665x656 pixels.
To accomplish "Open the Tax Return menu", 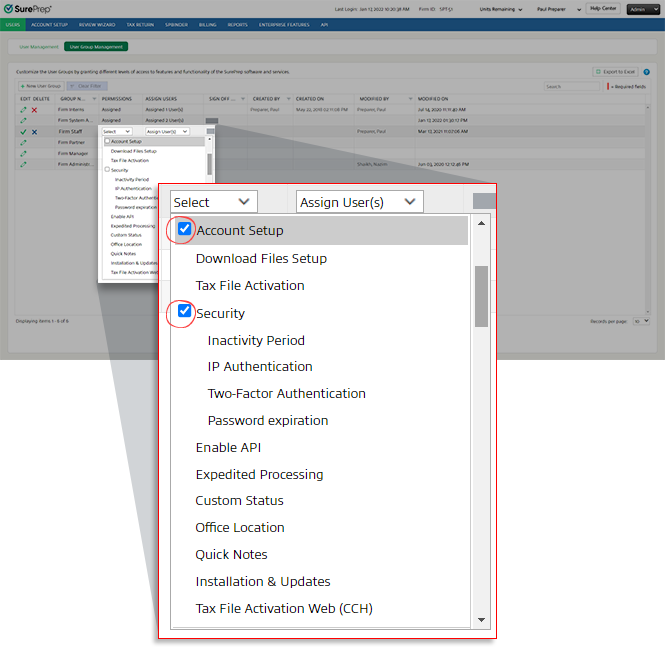I will pos(139,23).
